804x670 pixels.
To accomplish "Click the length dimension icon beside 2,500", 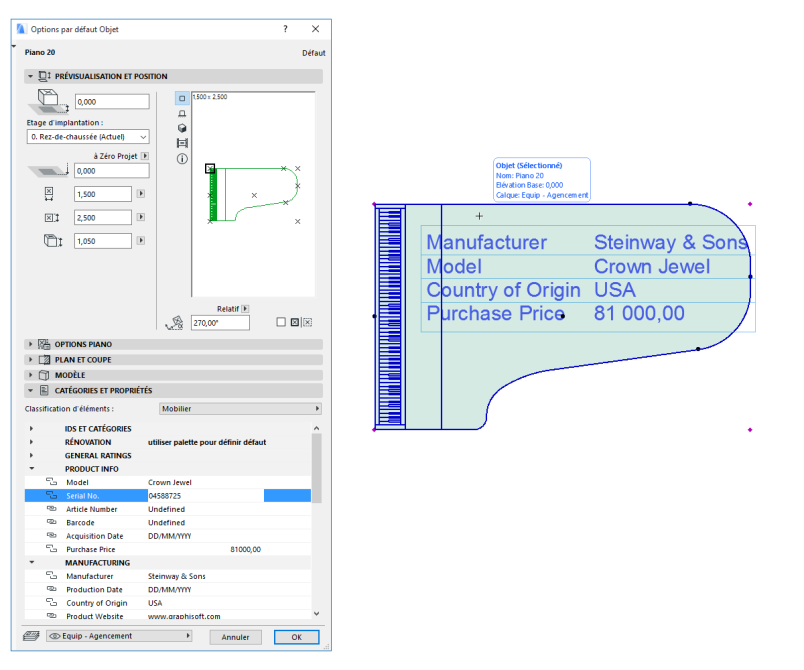I will coord(52,217).
